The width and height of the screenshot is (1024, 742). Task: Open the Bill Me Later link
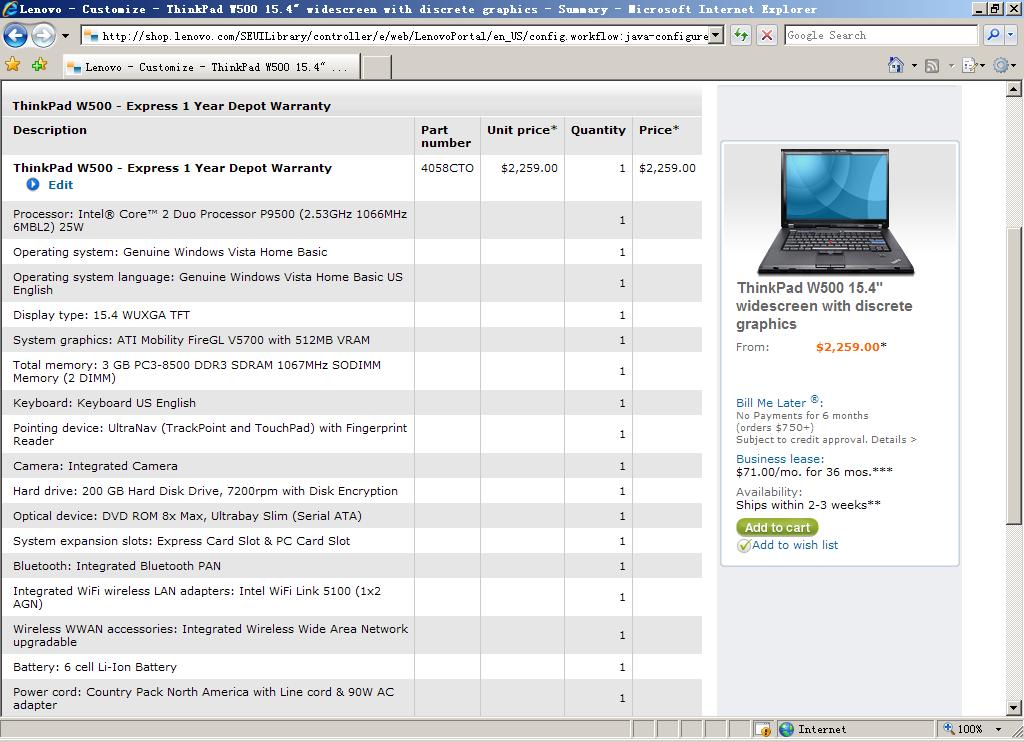point(779,402)
